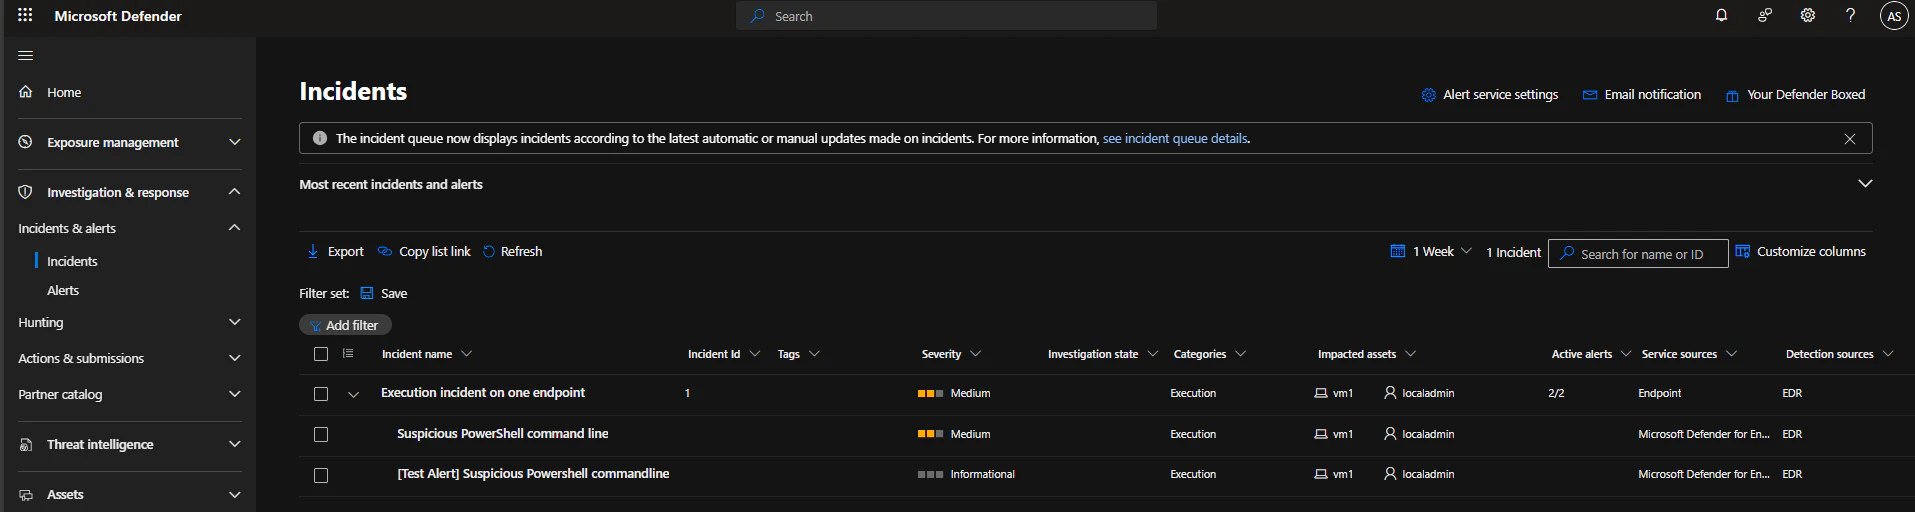Image resolution: width=1915 pixels, height=512 pixels.
Task: Open the app launcher waffle icon
Action: (25, 15)
